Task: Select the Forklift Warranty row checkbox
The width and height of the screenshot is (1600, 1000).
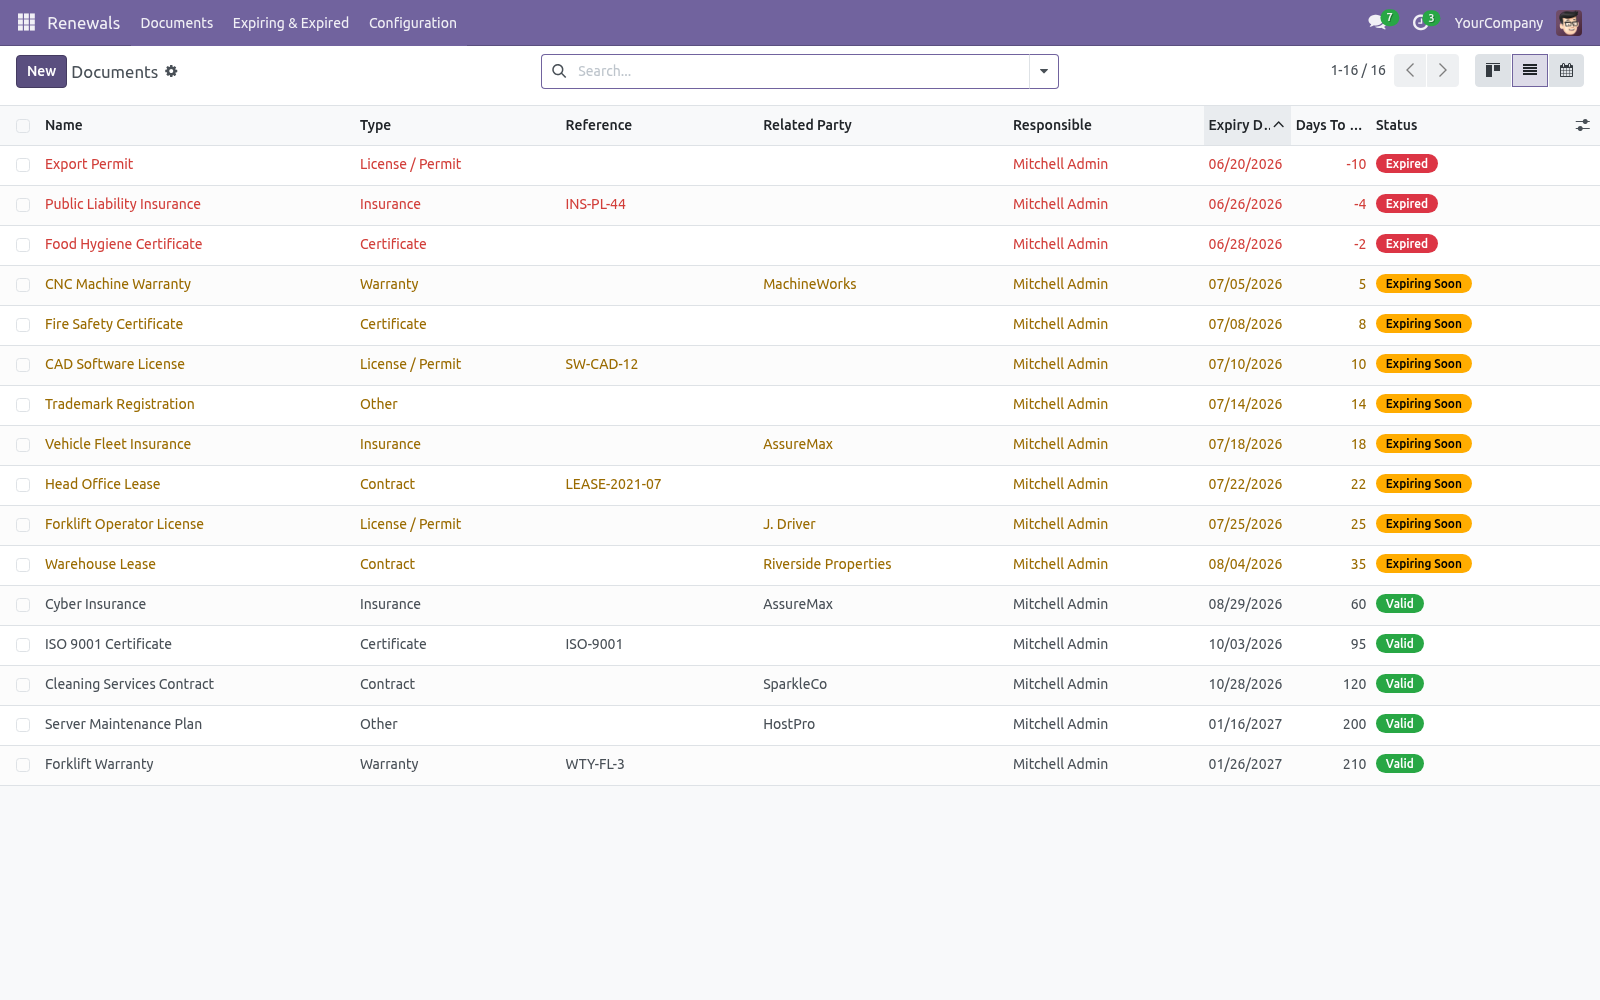Action: (x=23, y=765)
